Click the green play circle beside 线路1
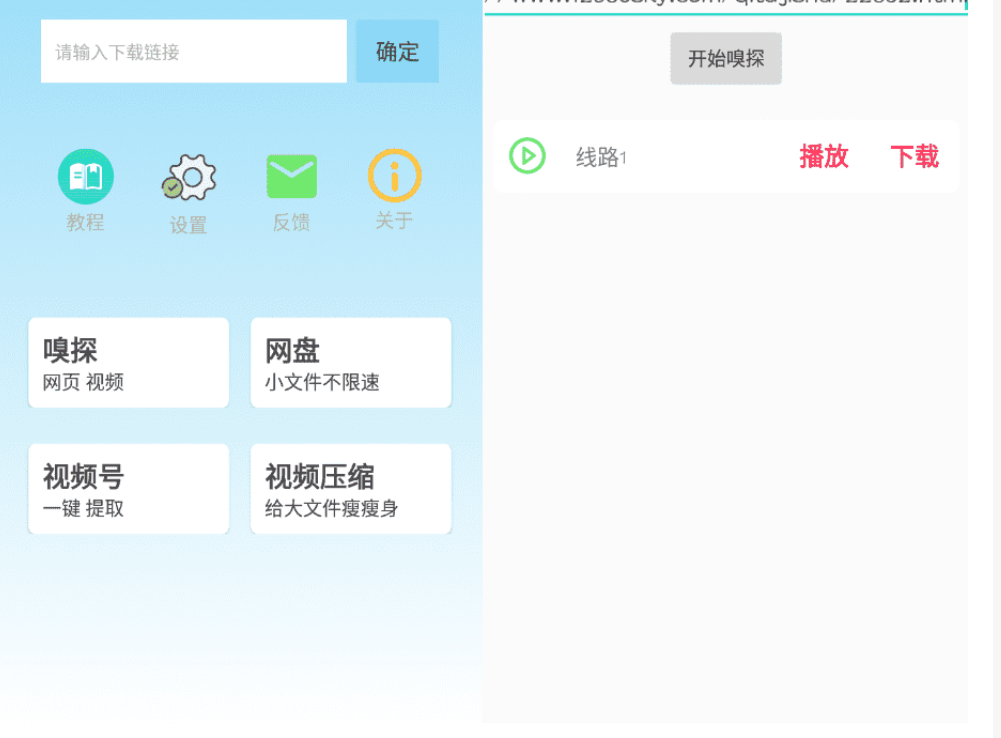The width and height of the screenshot is (1001, 738). click(527, 156)
